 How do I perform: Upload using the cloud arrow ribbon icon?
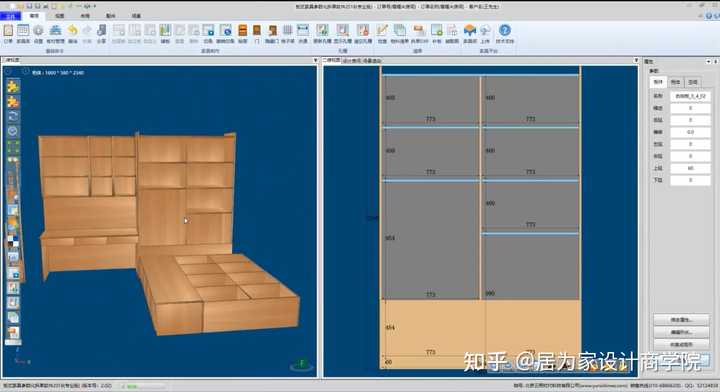click(485, 31)
